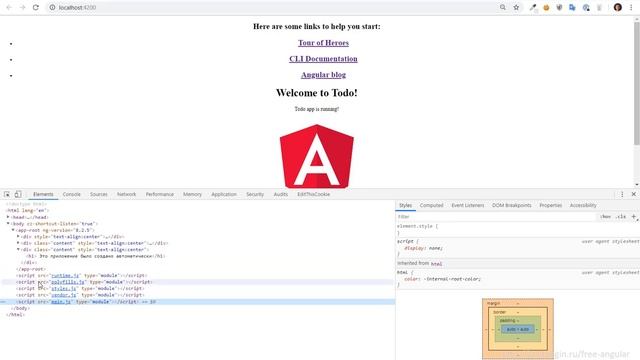Select the h1 element with Russian text
Image resolution: width=640 pixels, height=360 pixels.
tap(96, 256)
